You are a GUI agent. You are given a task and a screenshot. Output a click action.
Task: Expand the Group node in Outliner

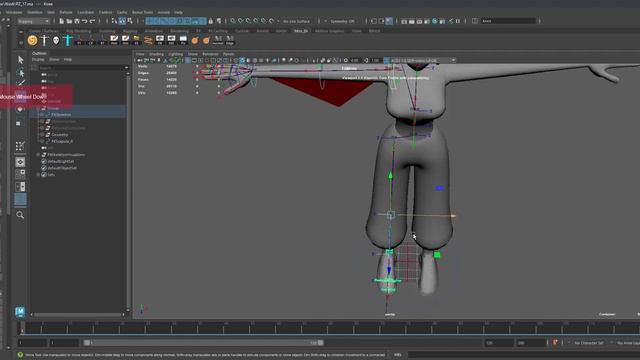tap(39, 108)
